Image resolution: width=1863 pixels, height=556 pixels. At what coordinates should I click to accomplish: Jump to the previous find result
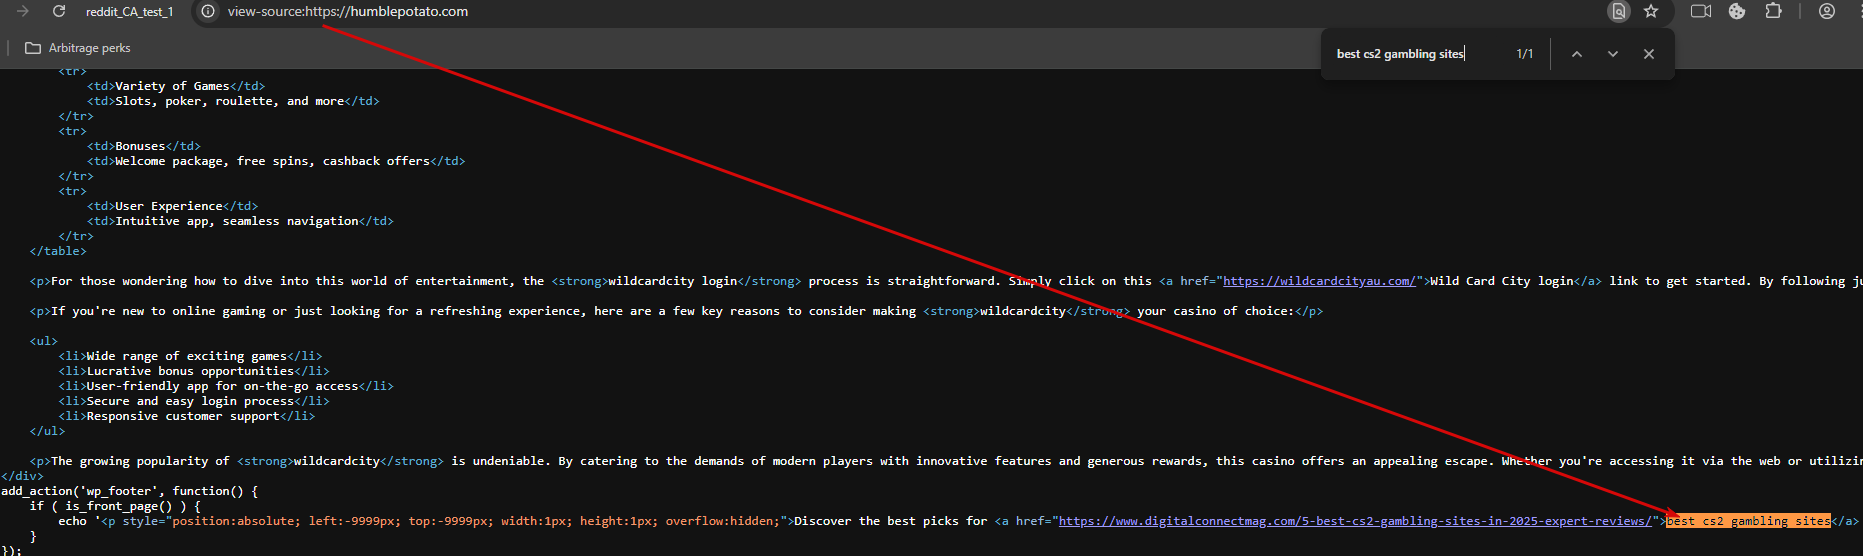[x=1577, y=54]
